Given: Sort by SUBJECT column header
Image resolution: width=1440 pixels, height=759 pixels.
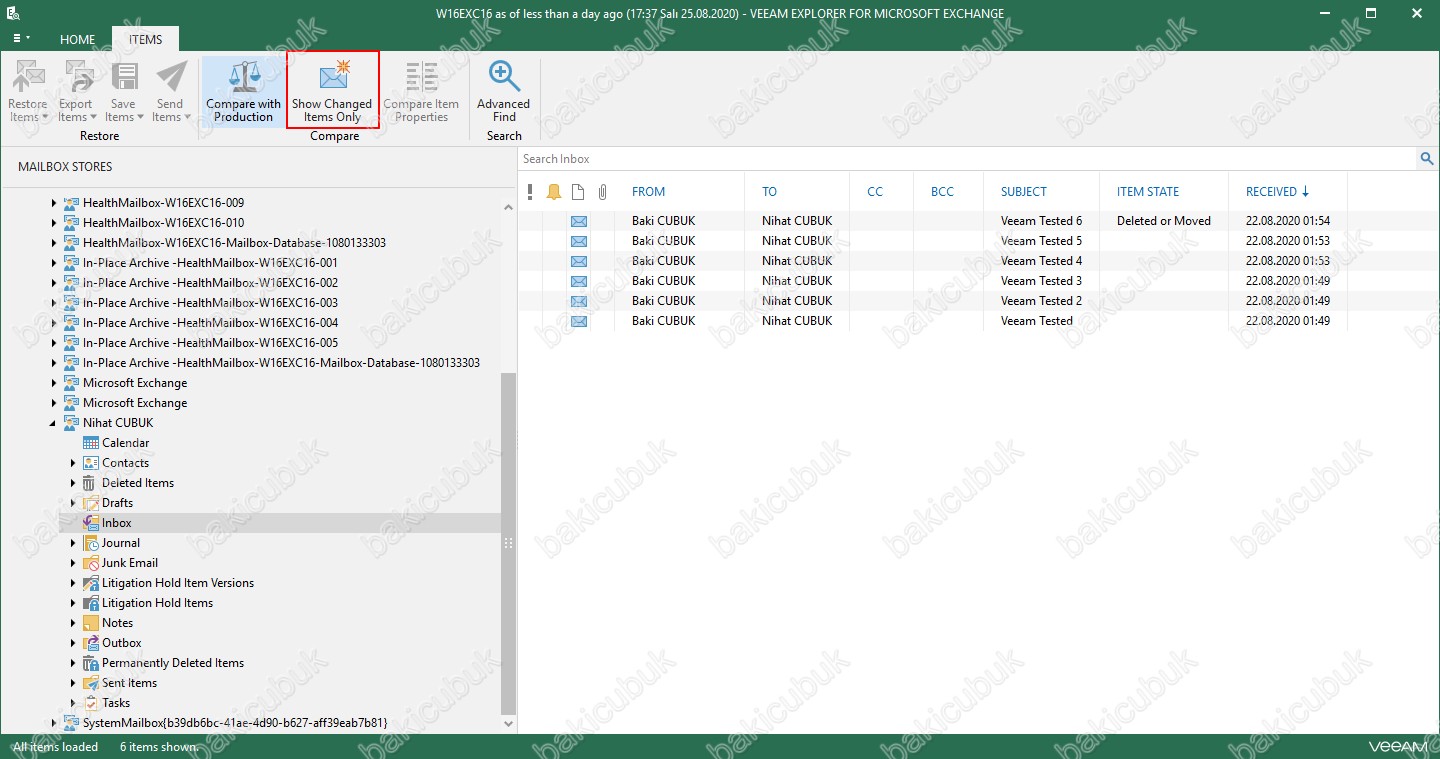Looking at the screenshot, I should coord(1024,192).
